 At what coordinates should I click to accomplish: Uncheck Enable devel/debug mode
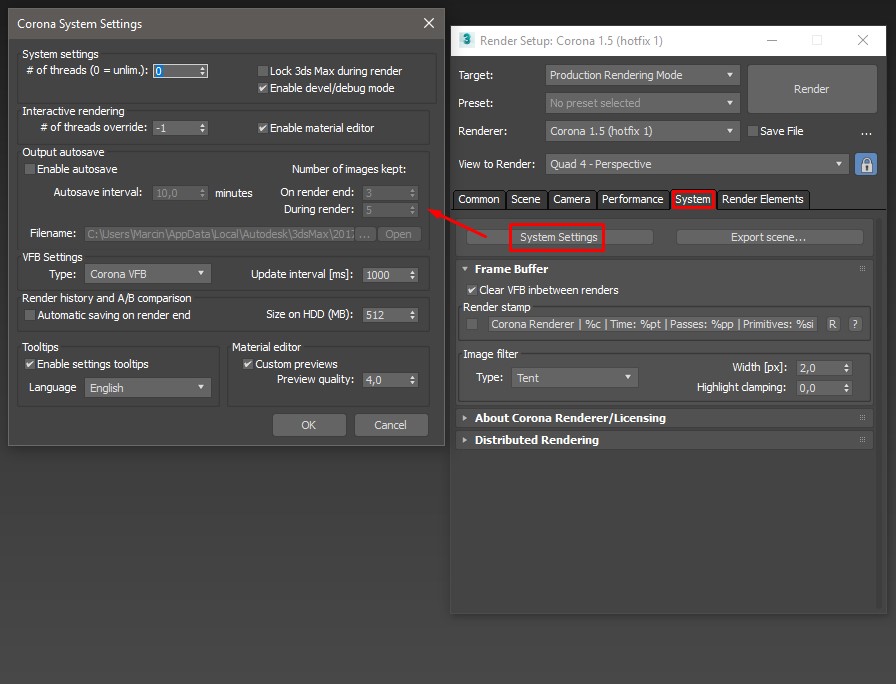(x=263, y=88)
